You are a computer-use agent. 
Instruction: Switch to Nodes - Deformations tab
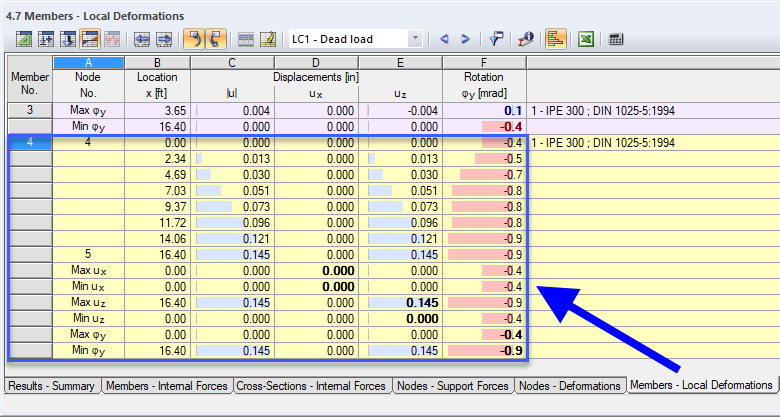coord(570,386)
